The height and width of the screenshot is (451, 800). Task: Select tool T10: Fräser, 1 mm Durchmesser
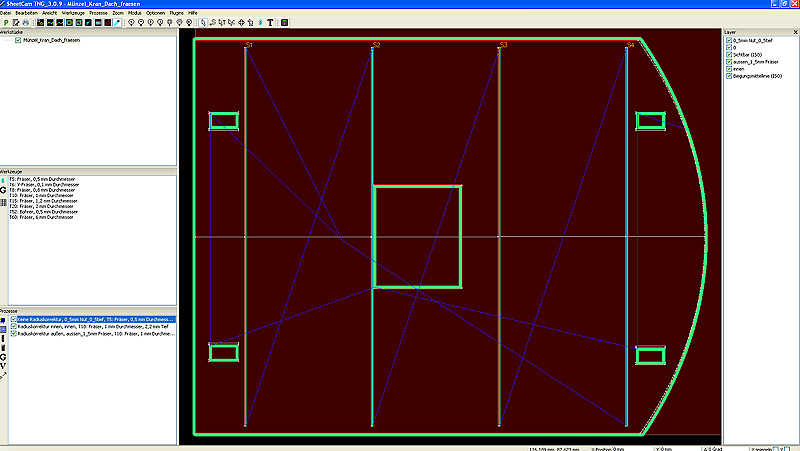41,195
